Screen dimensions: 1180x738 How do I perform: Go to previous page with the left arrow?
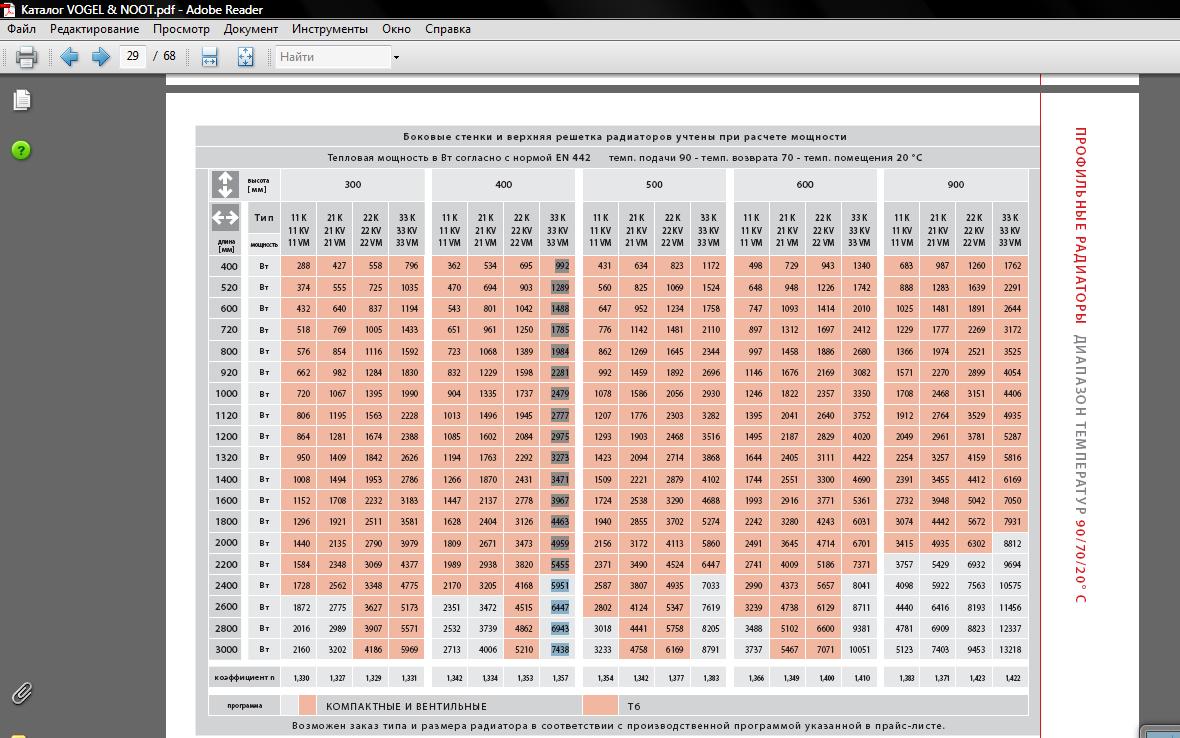click(x=69, y=57)
